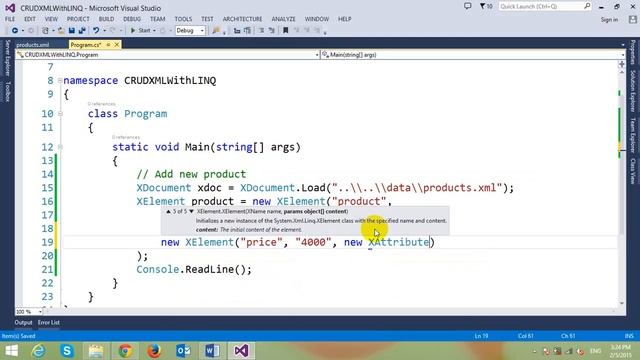Open the Toolbox side tab
640x360 pixels.
pos(7,91)
